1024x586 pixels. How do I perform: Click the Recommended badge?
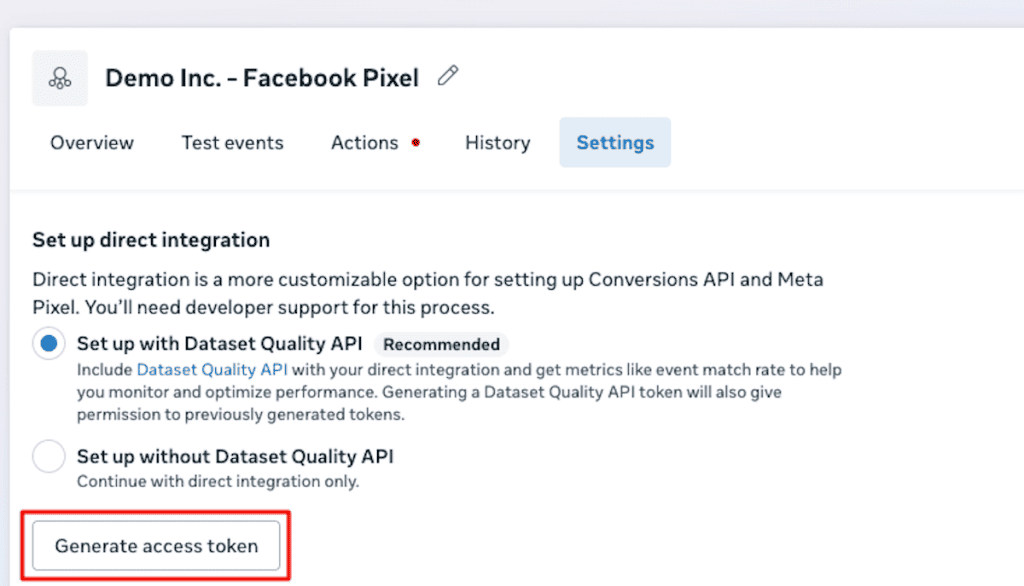pyautogui.click(x=441, y=344)
